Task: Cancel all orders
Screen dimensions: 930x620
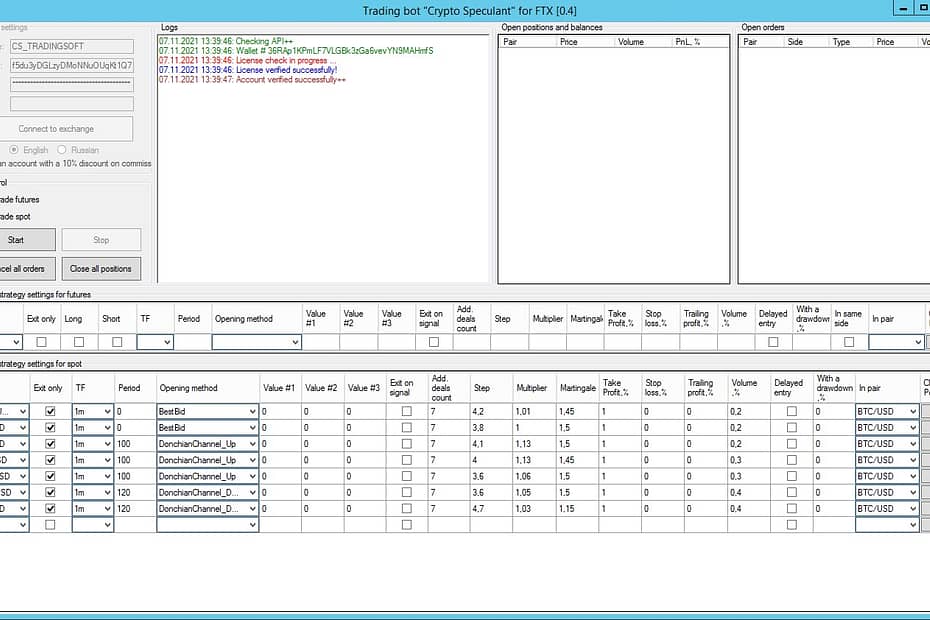Action: 27,269
